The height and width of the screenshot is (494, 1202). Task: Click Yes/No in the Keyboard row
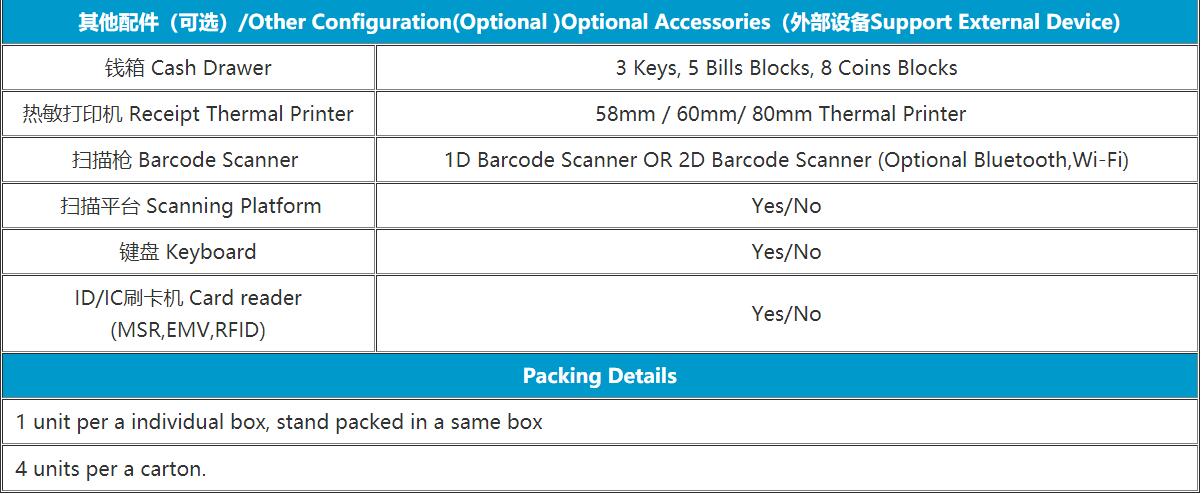786,252
